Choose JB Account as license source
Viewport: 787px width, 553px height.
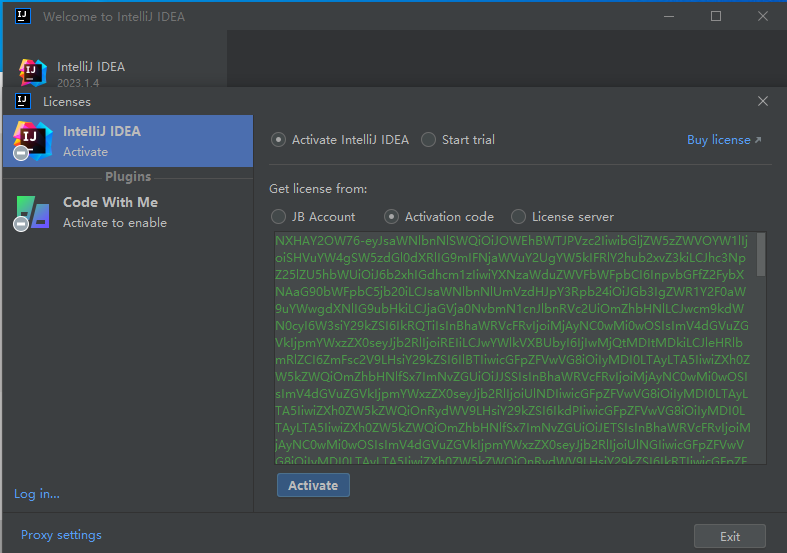pos(279,216)
